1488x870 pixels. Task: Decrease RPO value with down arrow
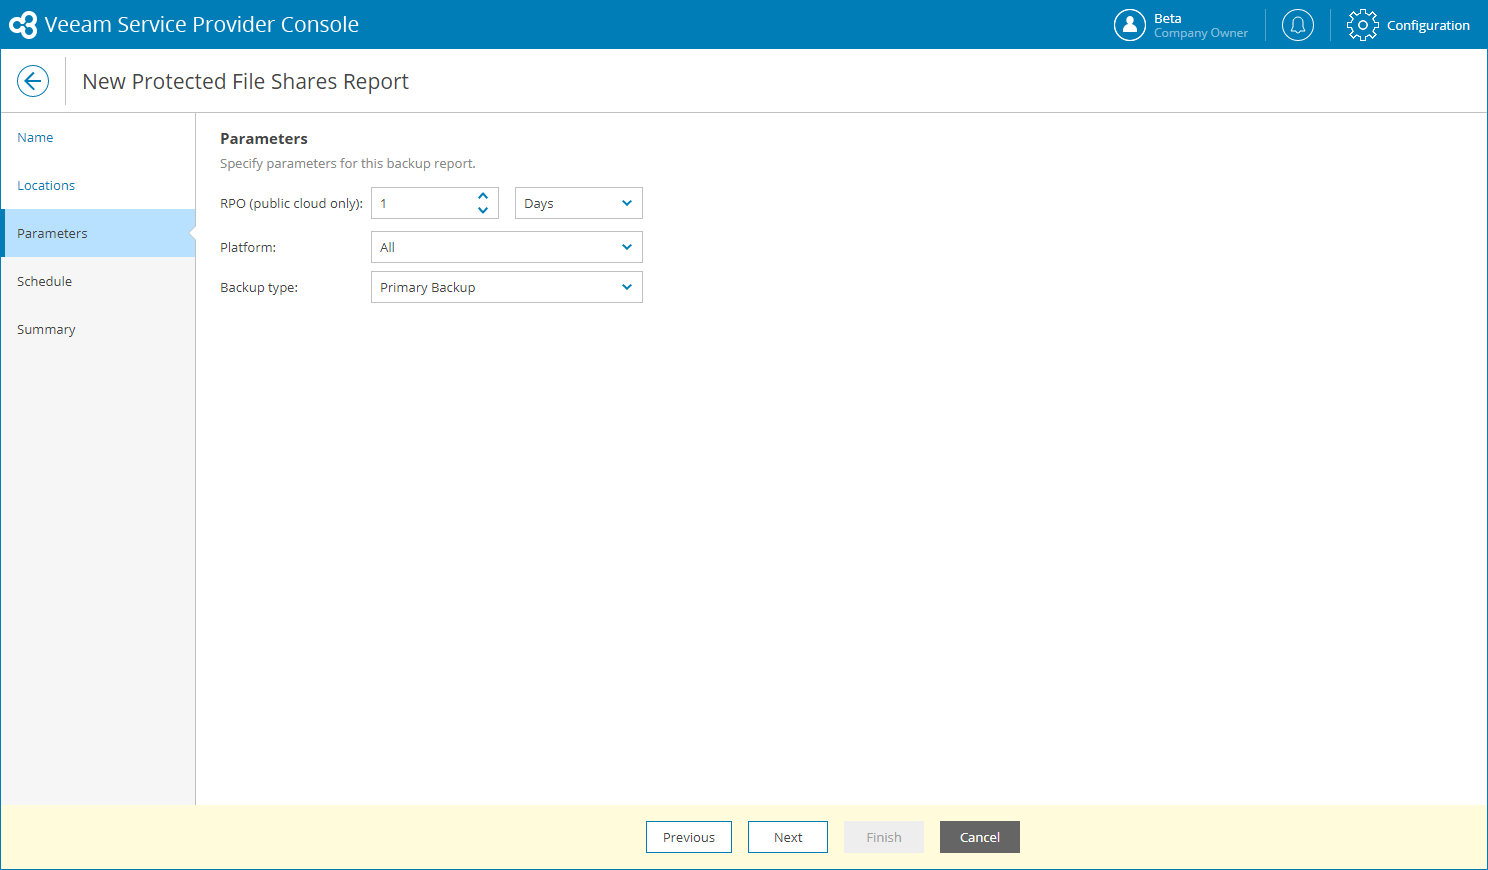483,210
